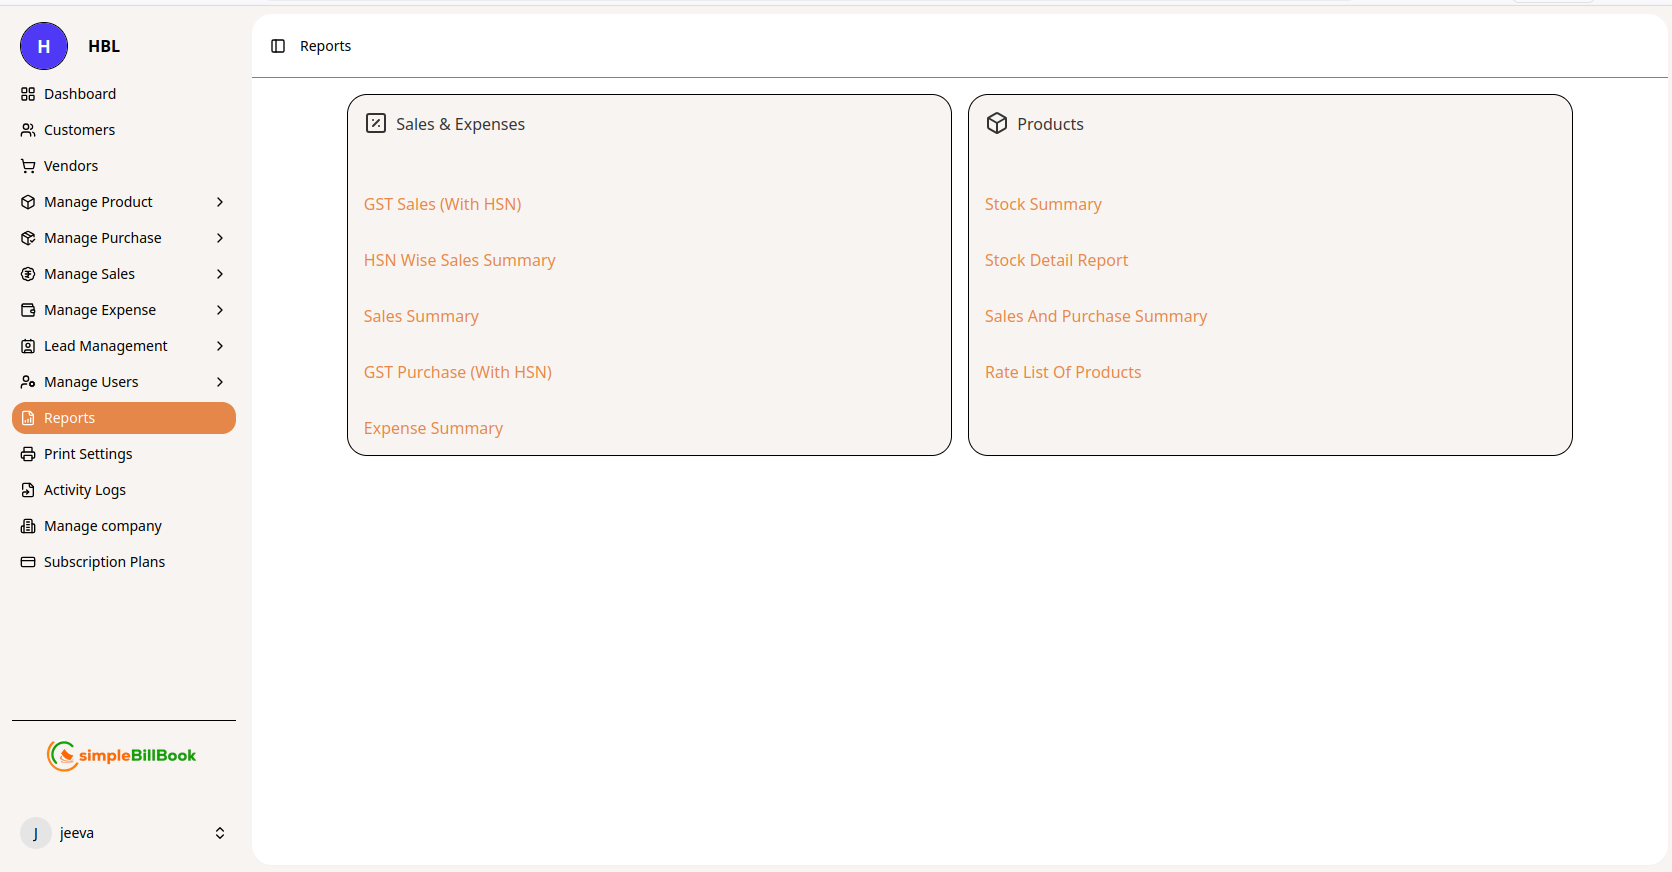Click the Print Settings printer icon

click(x=28, y=454)
